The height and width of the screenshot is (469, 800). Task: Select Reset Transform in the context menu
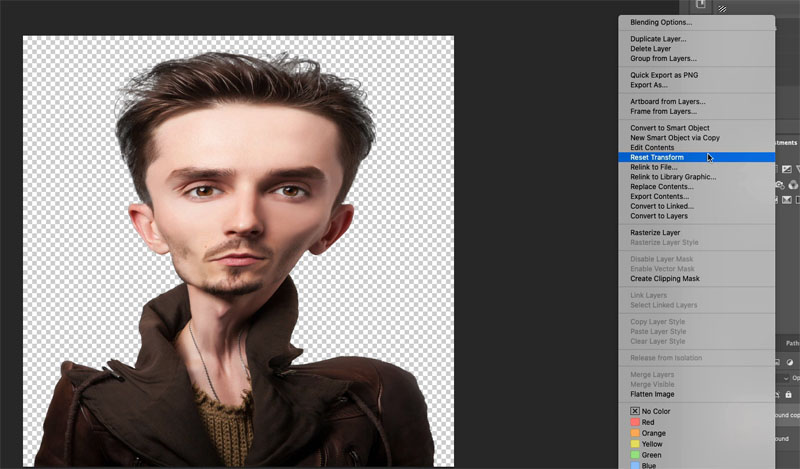pyautogui.click(x=657, y=157)
